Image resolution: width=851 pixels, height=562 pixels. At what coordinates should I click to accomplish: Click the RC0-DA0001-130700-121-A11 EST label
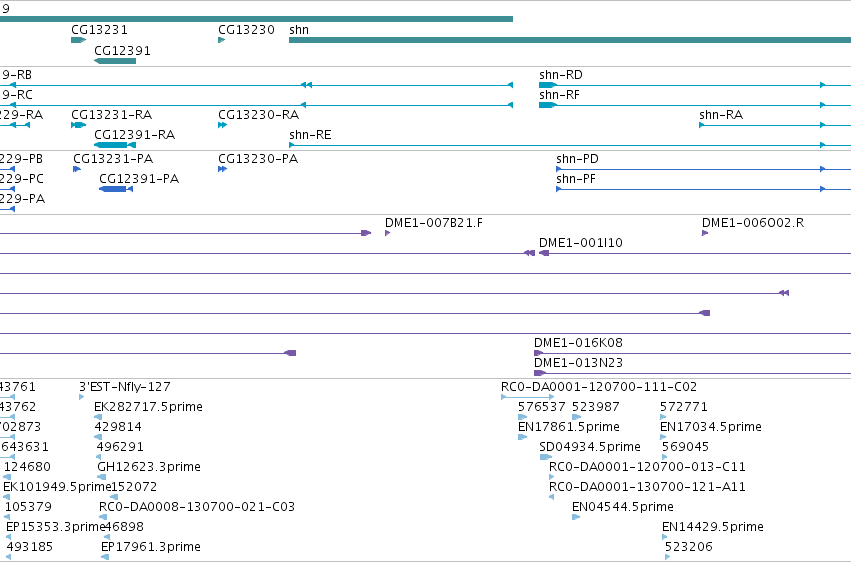pyautogui.click(x=647, y=487)
